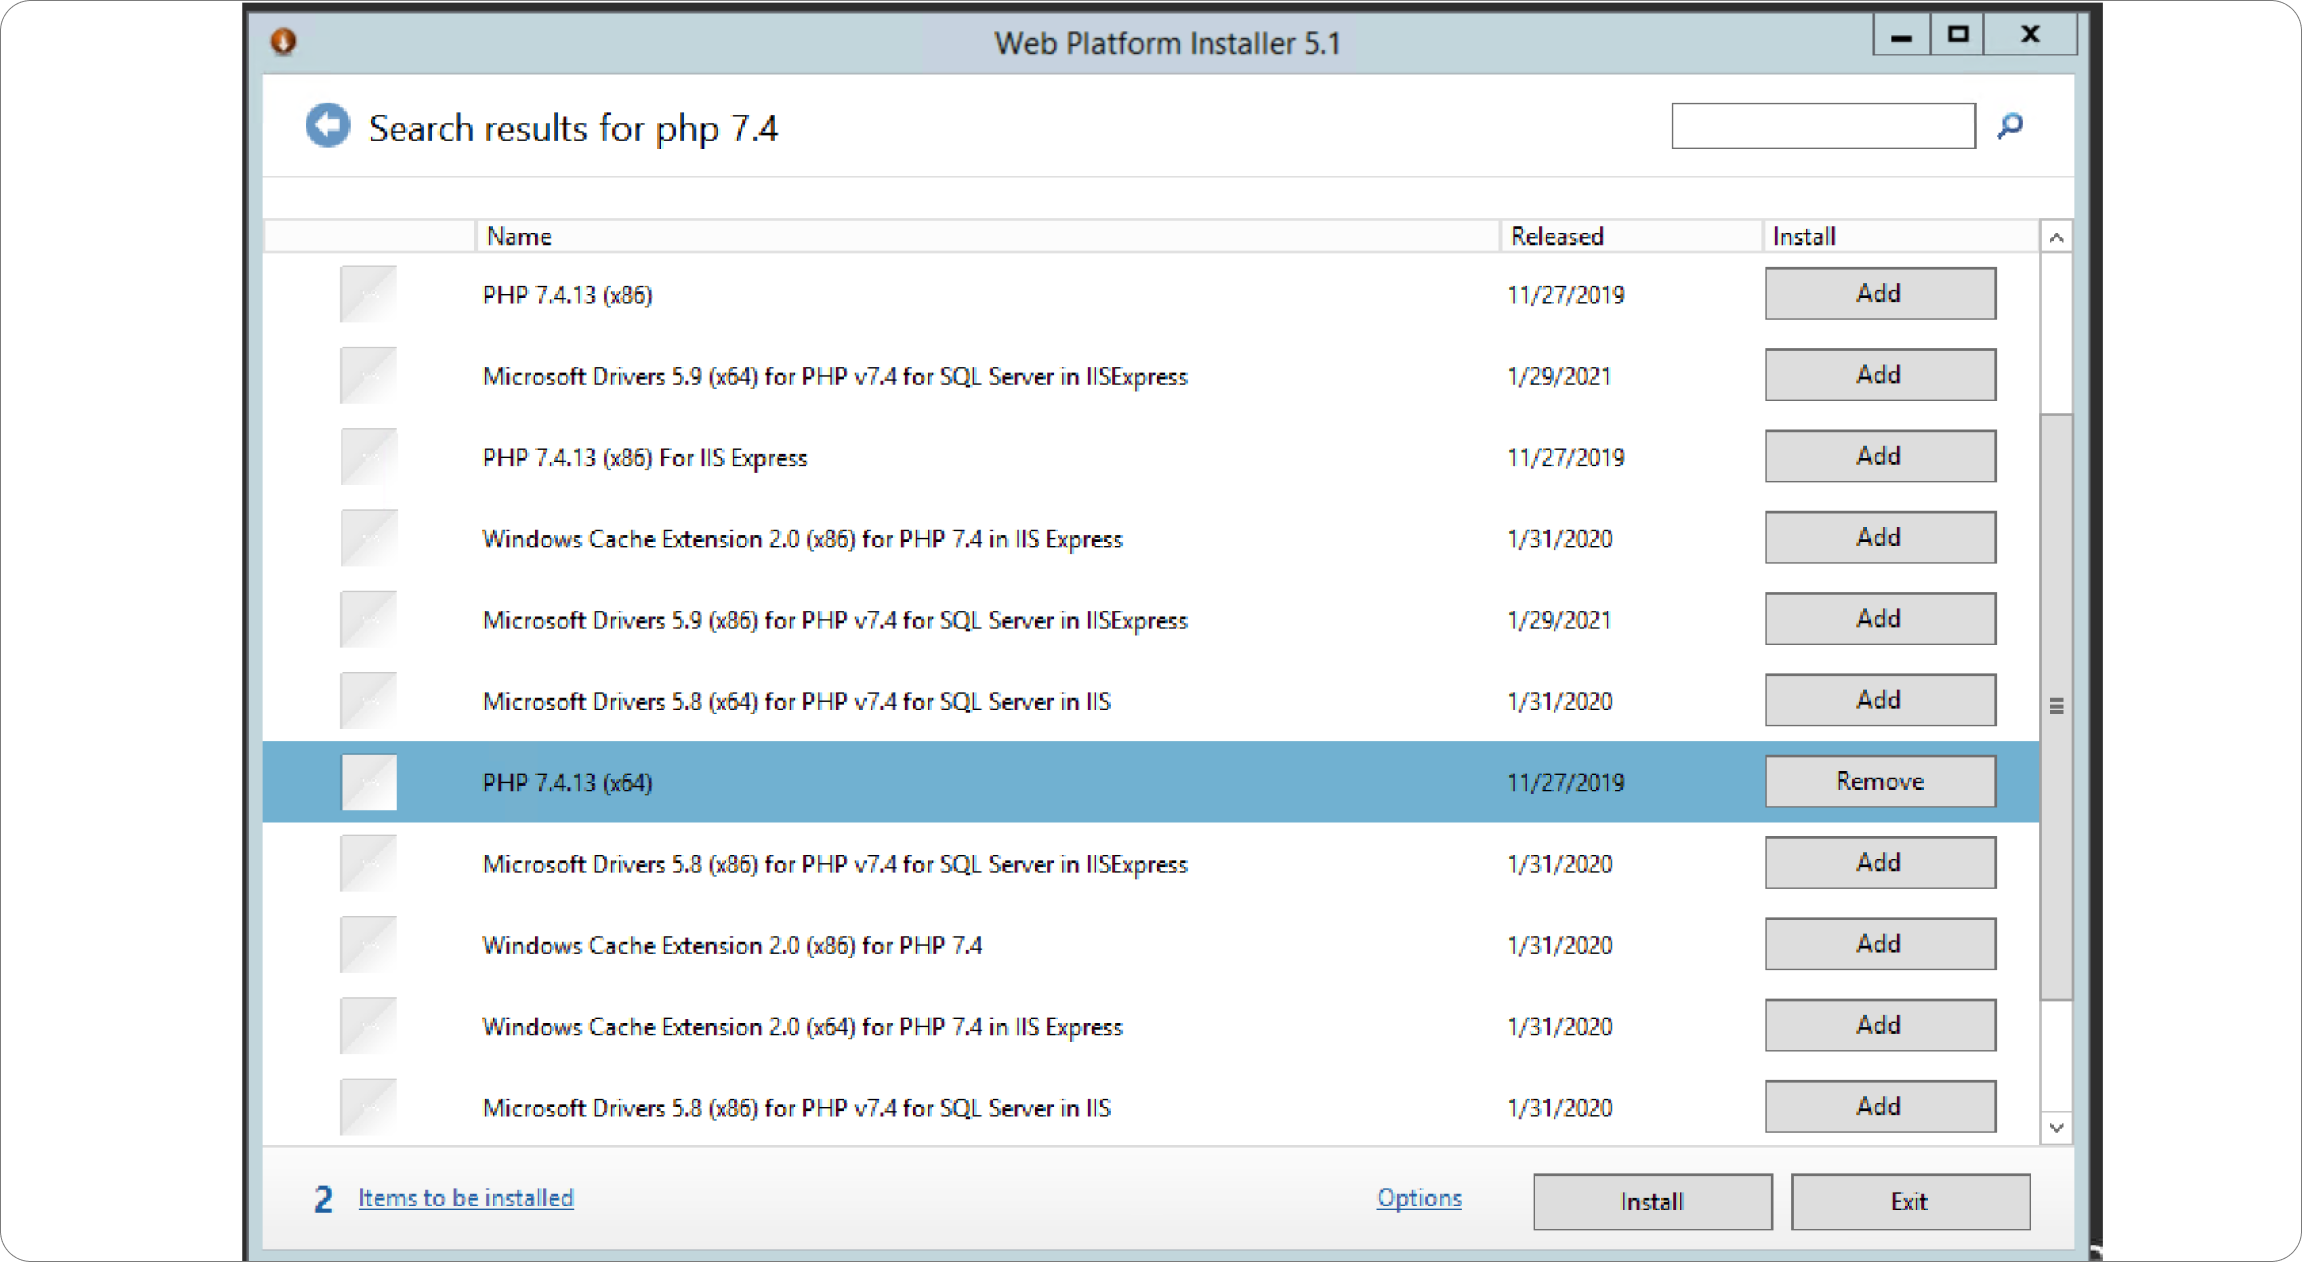Screen dimensions: 2302x1262
Task: Add Windows Cache Extension 2.0 (x86) for PHP 7.4
Action: pyautogui.click(x=1880, y=944)
